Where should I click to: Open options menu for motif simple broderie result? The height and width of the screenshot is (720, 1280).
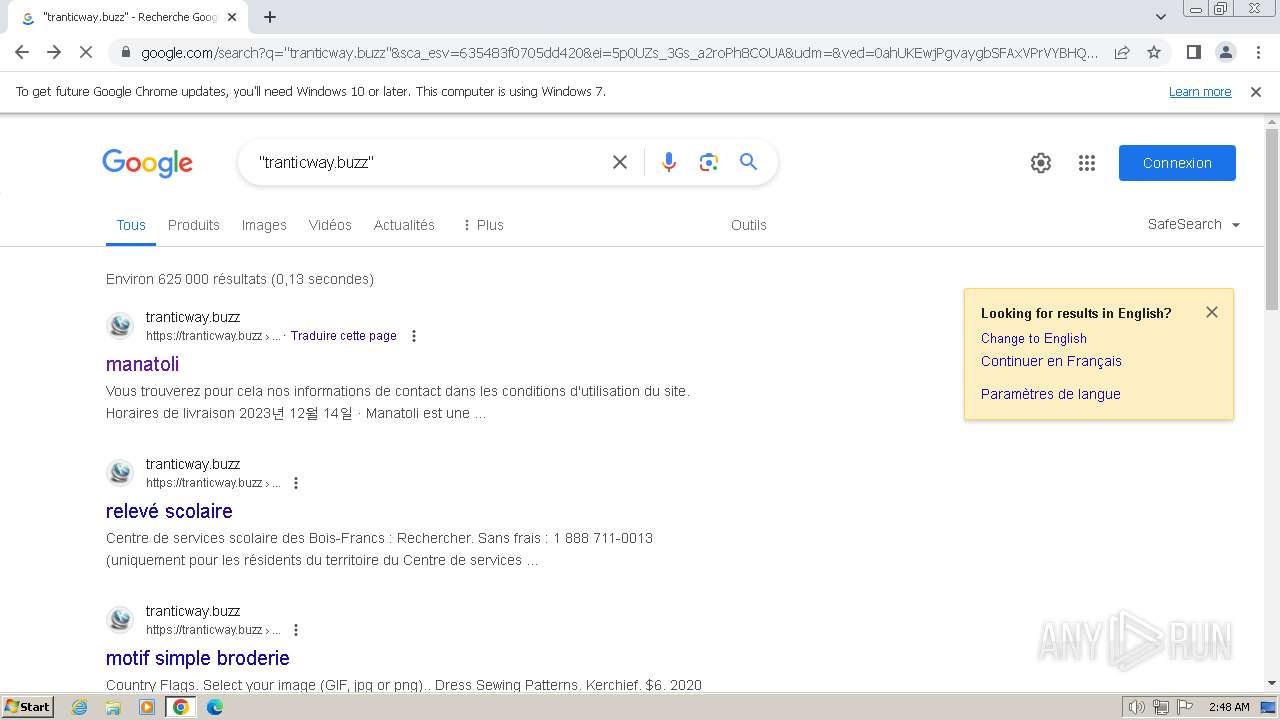296,630
